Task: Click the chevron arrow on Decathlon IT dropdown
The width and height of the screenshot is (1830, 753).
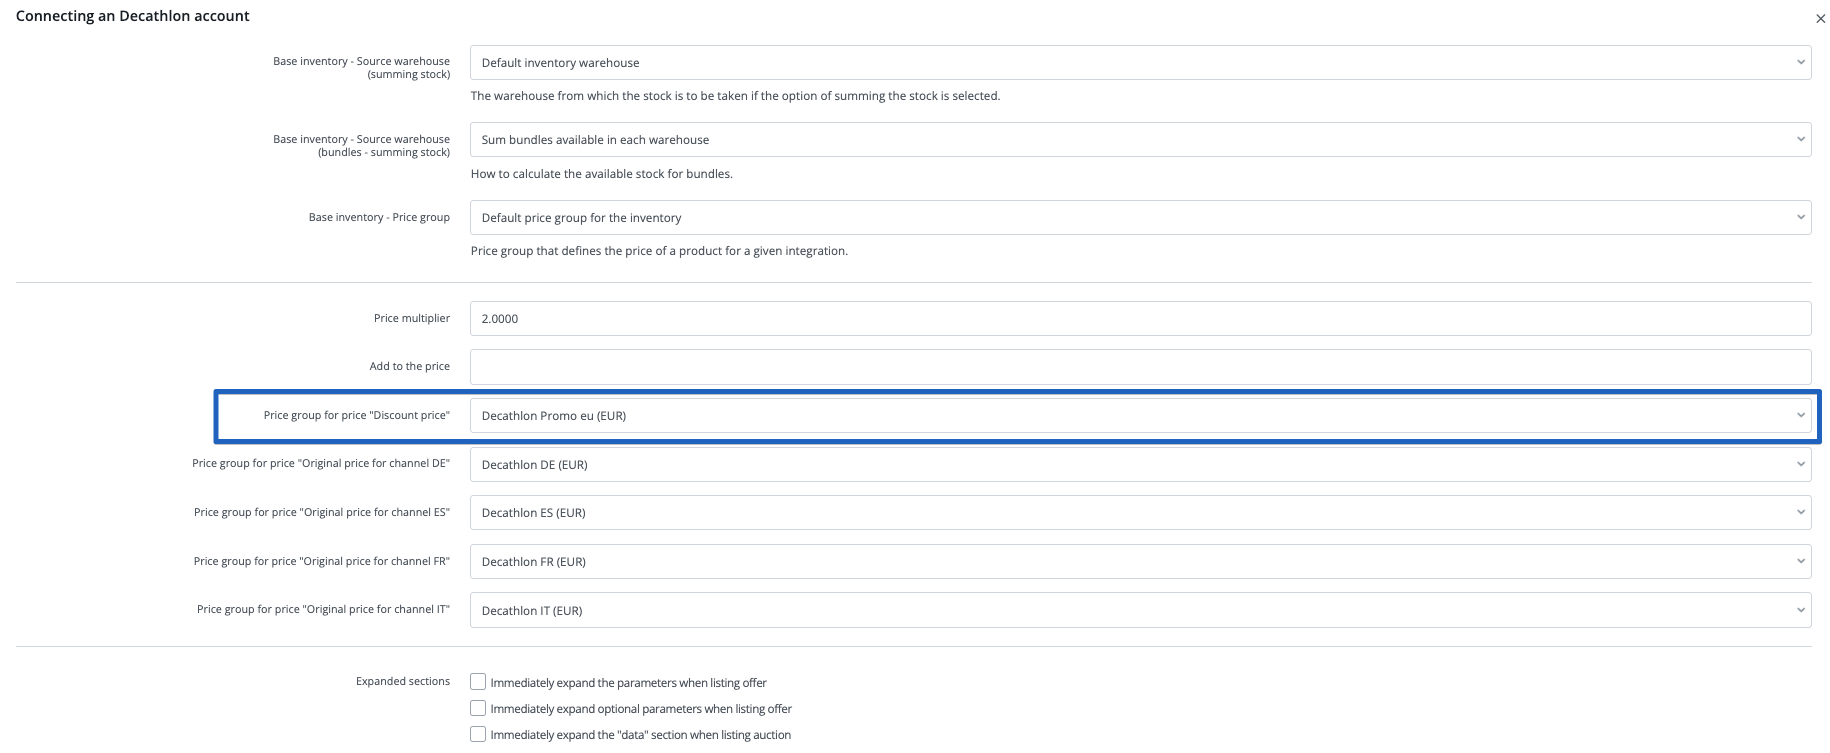Action: pos(1800,611)
